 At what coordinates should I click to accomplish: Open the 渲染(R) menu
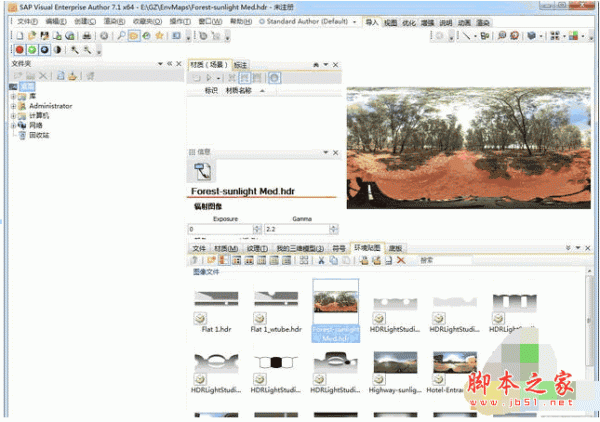(114, 21)
